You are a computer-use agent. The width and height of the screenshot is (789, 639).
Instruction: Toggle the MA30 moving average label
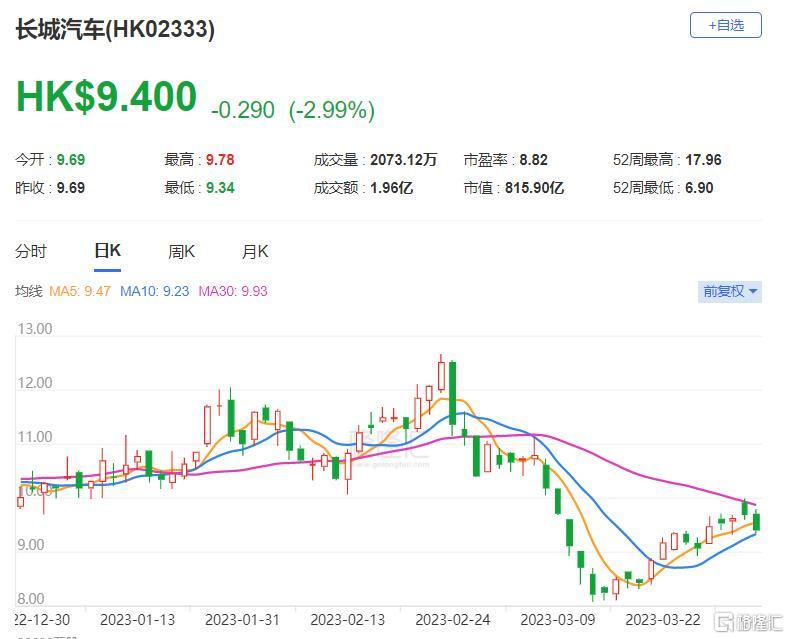[232, 291]
